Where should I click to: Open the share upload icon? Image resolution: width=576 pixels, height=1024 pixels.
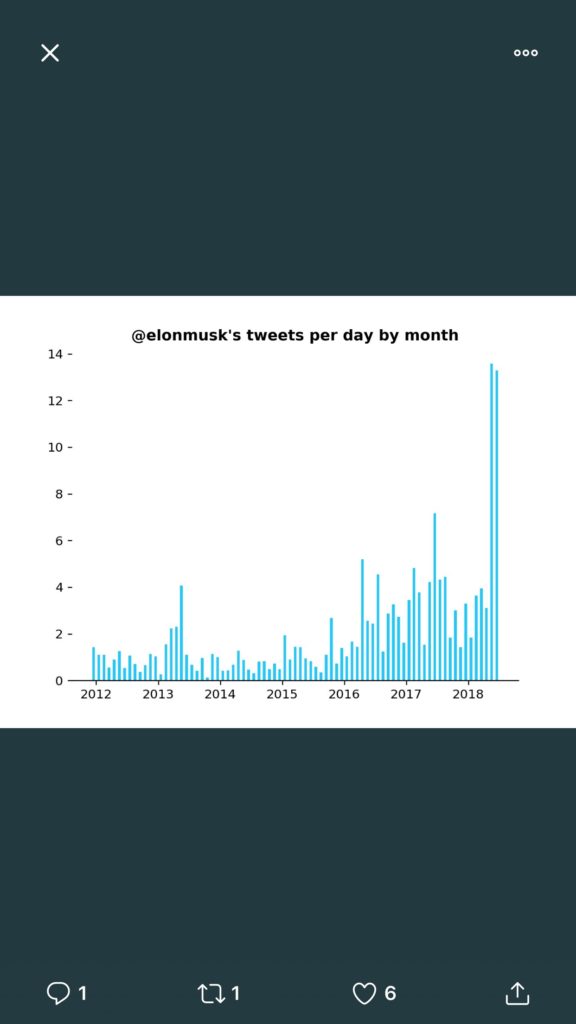tap(516, 993)
